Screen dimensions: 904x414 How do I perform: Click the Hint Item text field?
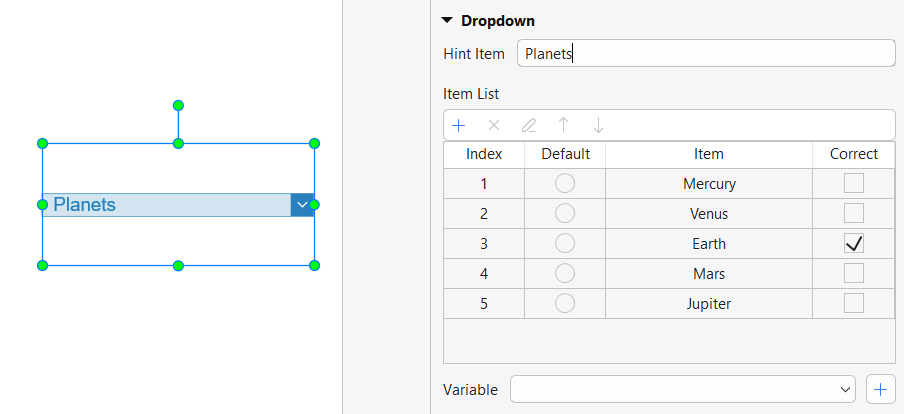click(705, 54)
